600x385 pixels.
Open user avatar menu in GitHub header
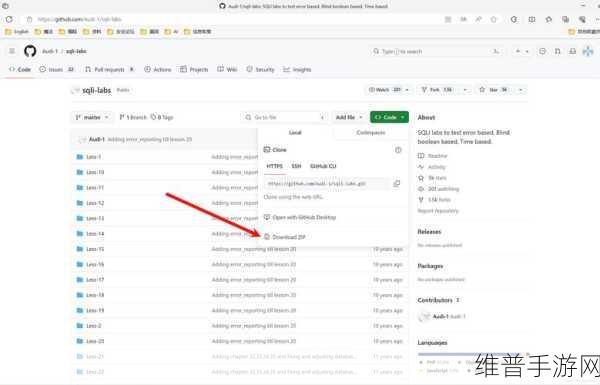[x=588, y=51]
